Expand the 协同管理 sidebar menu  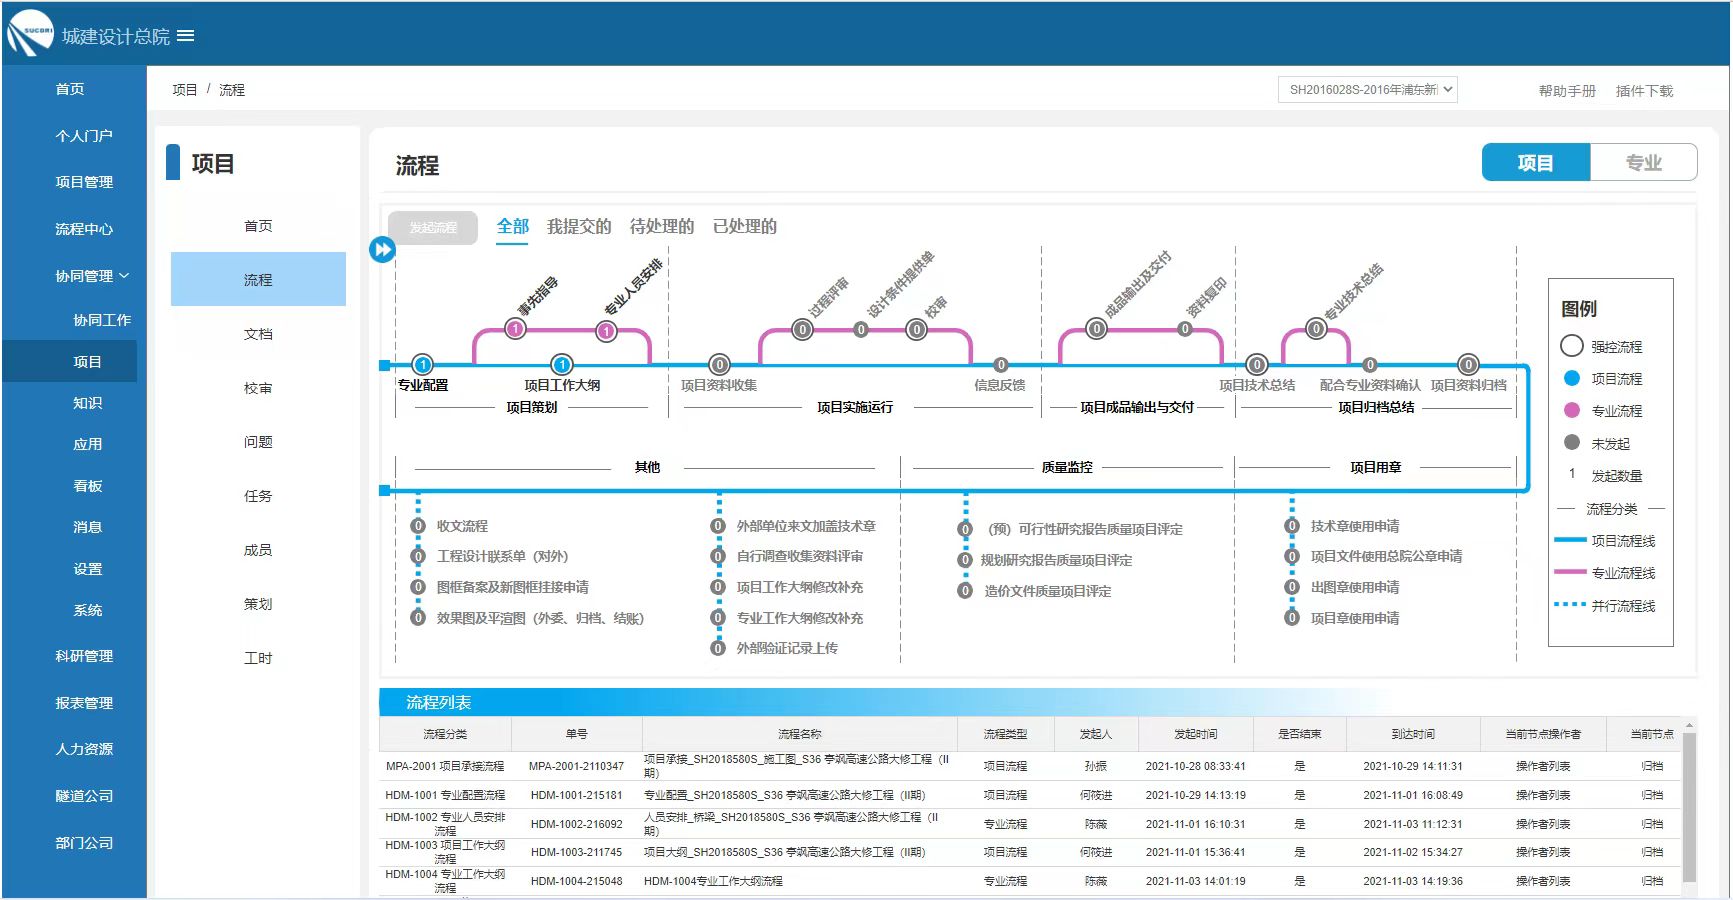click(x=92, y=276)
